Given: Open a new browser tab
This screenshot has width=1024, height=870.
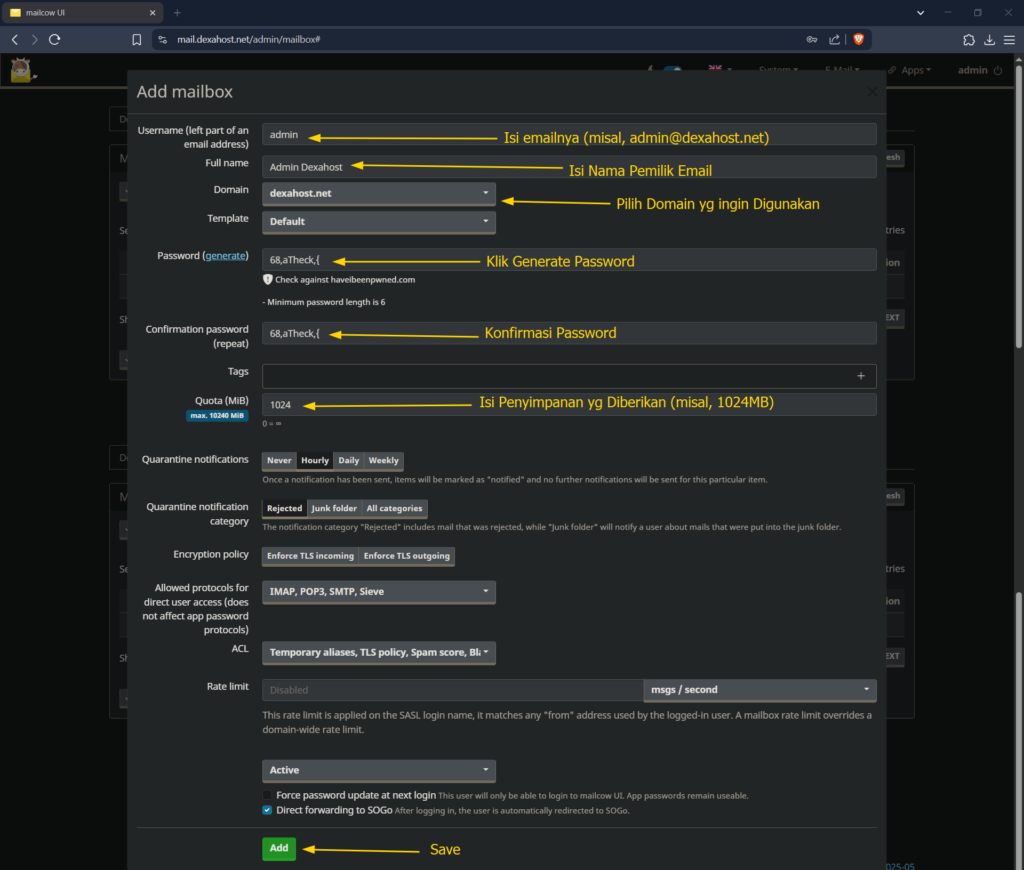Looking at the screenshot, I should (x=177, y=12).
